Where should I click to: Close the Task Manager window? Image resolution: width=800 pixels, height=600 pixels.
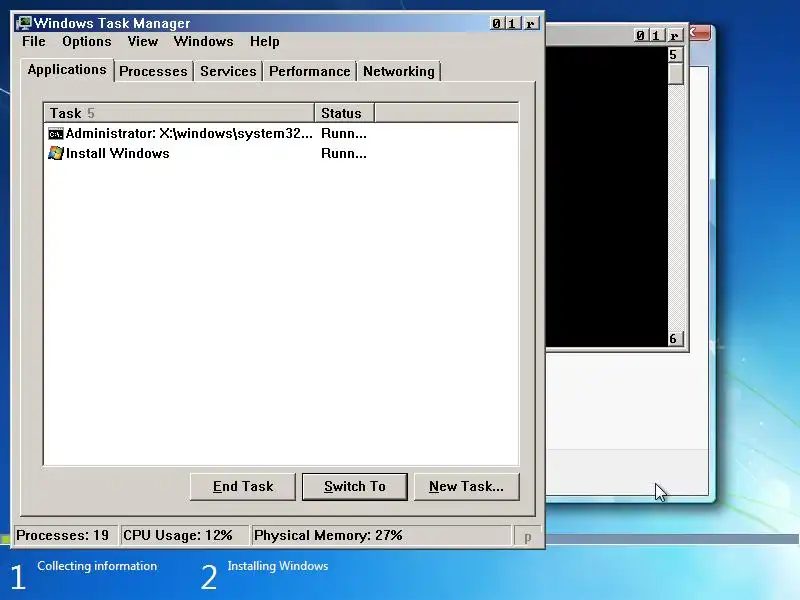tap(531, 23)
